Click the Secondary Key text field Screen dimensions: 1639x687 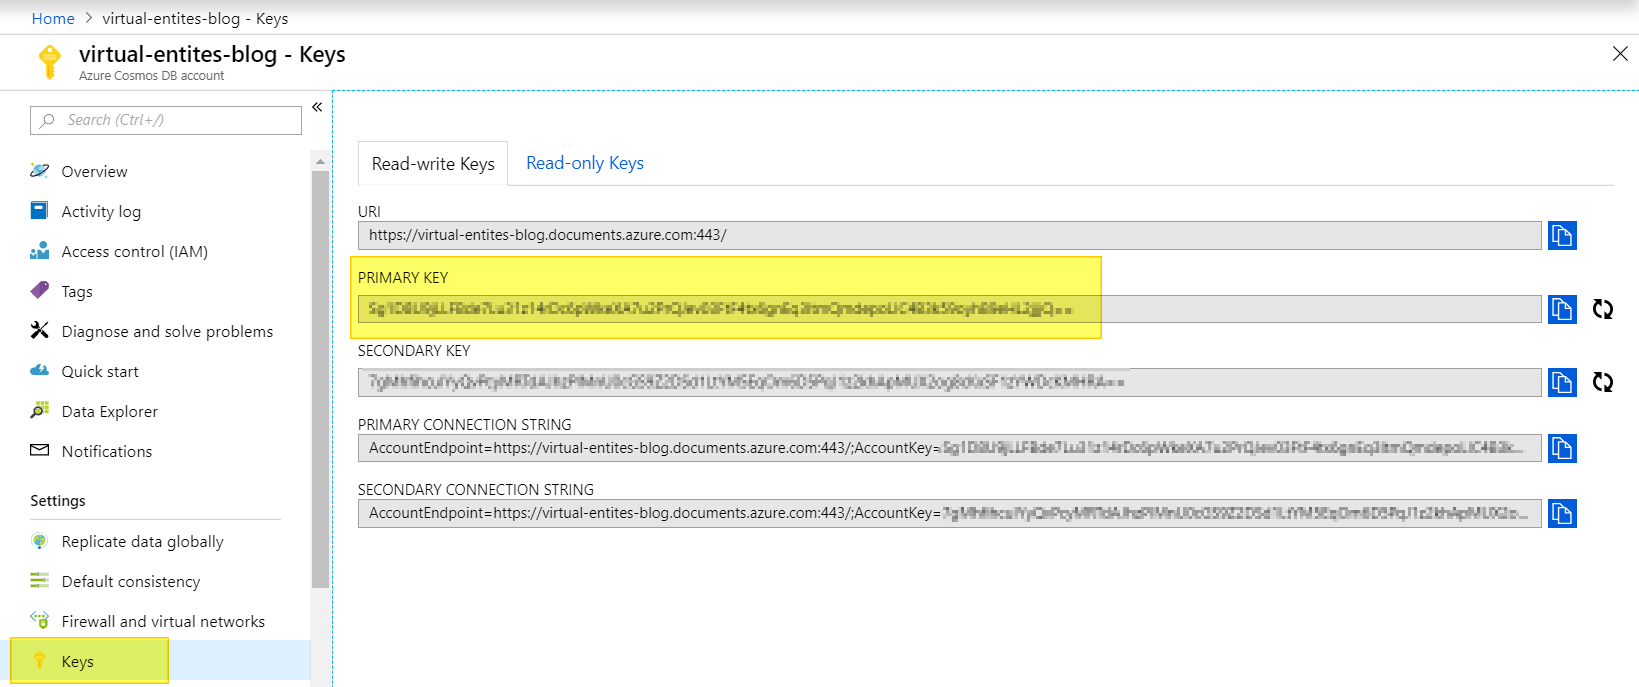(950, 382)
